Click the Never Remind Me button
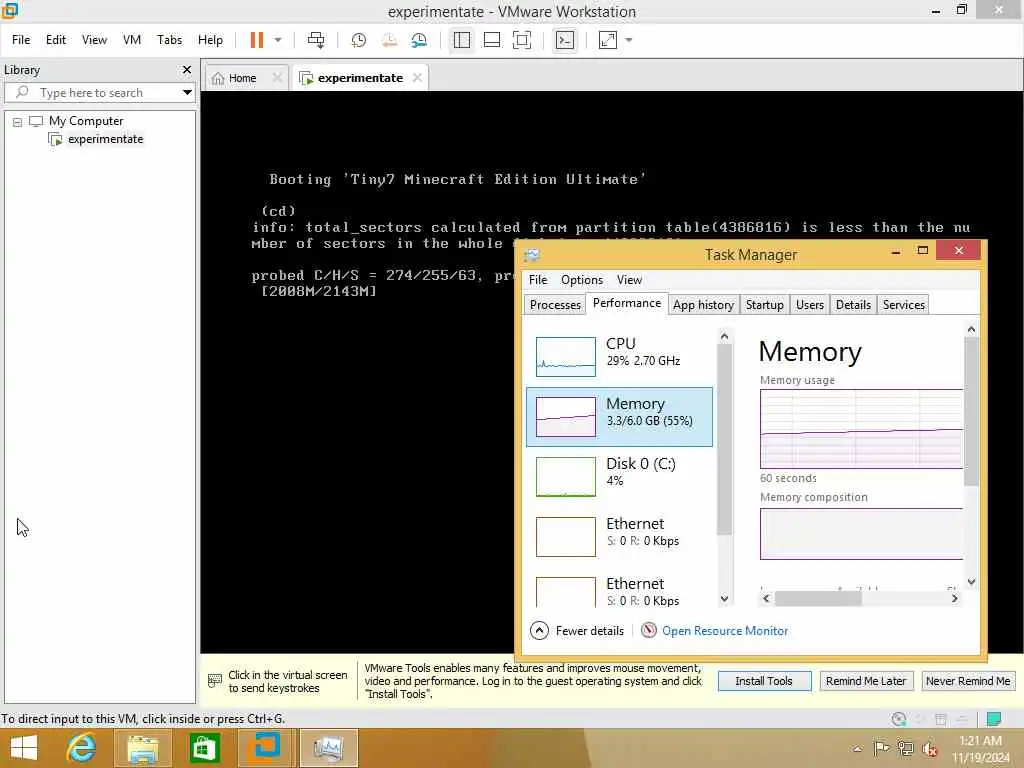 point(968,681)
